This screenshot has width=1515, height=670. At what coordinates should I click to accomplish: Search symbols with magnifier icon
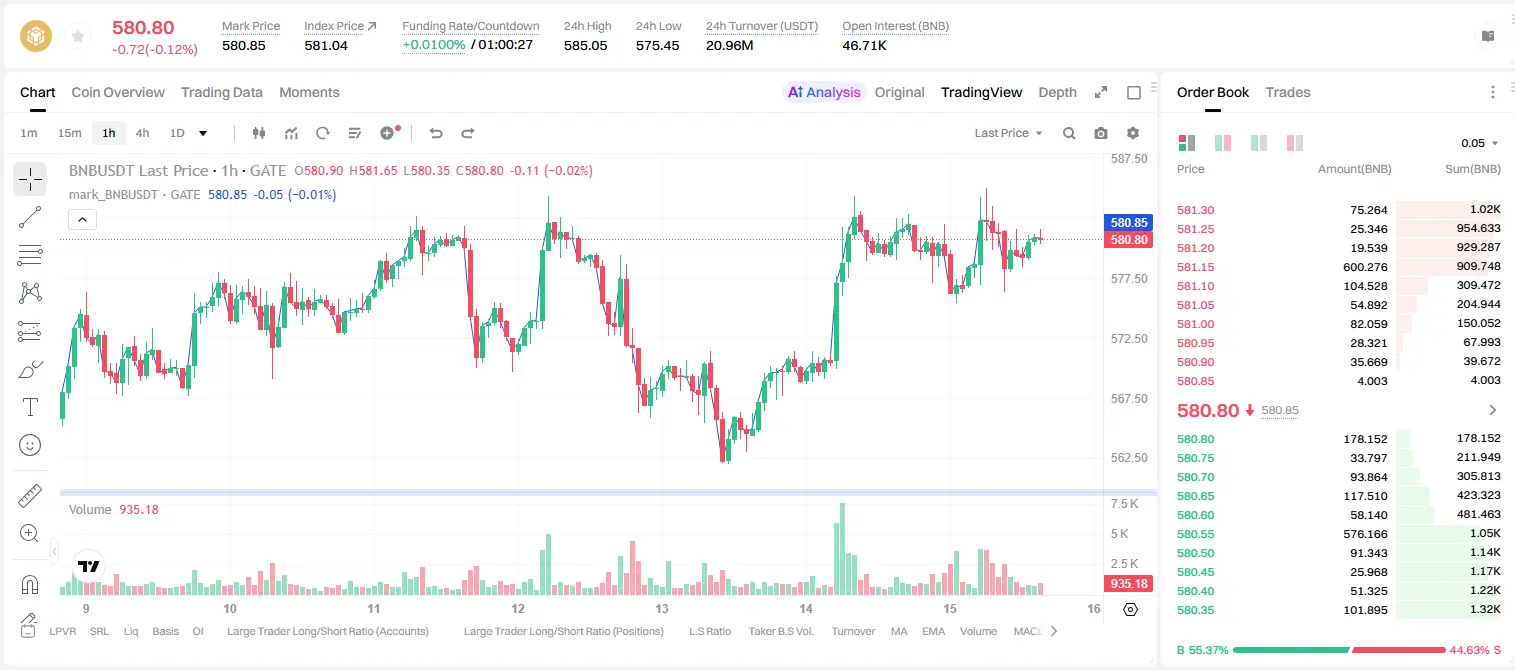1069,133
